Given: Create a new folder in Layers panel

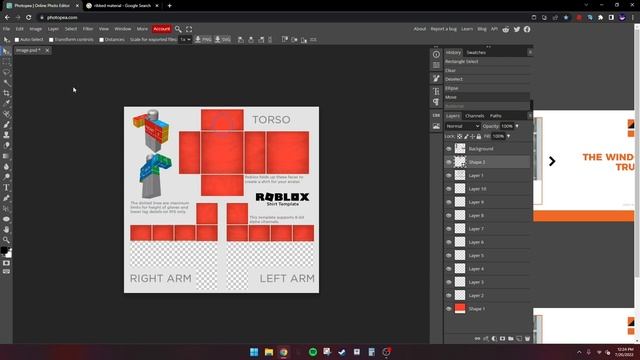Looking at the screenshot, I should pos(511,339).
